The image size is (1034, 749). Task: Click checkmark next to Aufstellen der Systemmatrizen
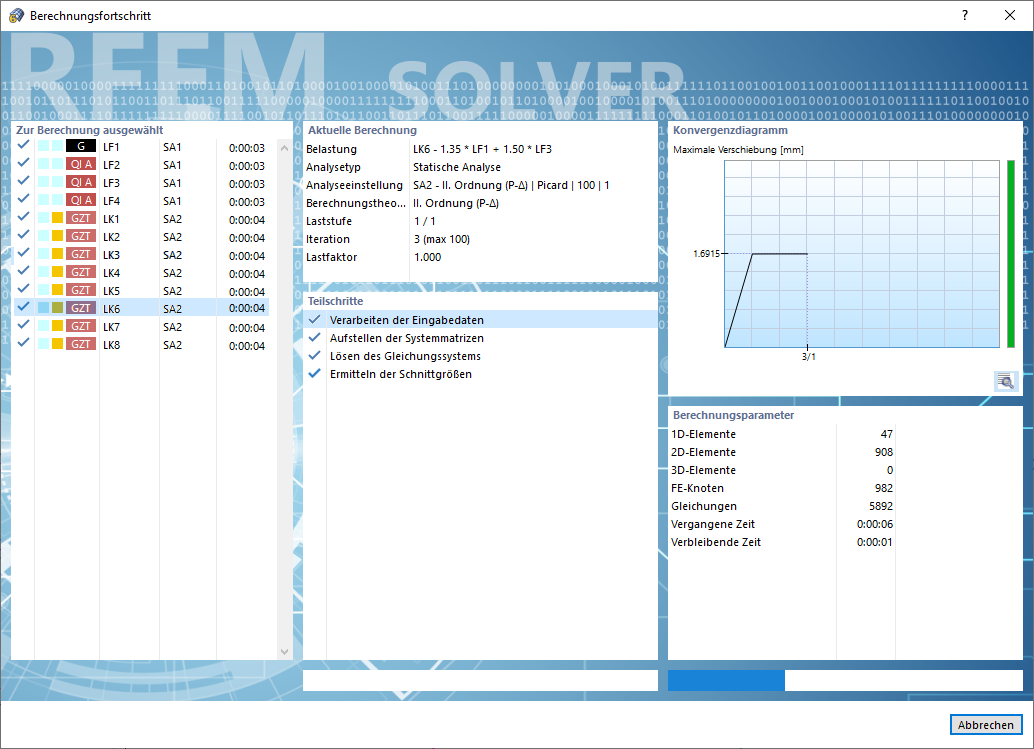[315, 337]
